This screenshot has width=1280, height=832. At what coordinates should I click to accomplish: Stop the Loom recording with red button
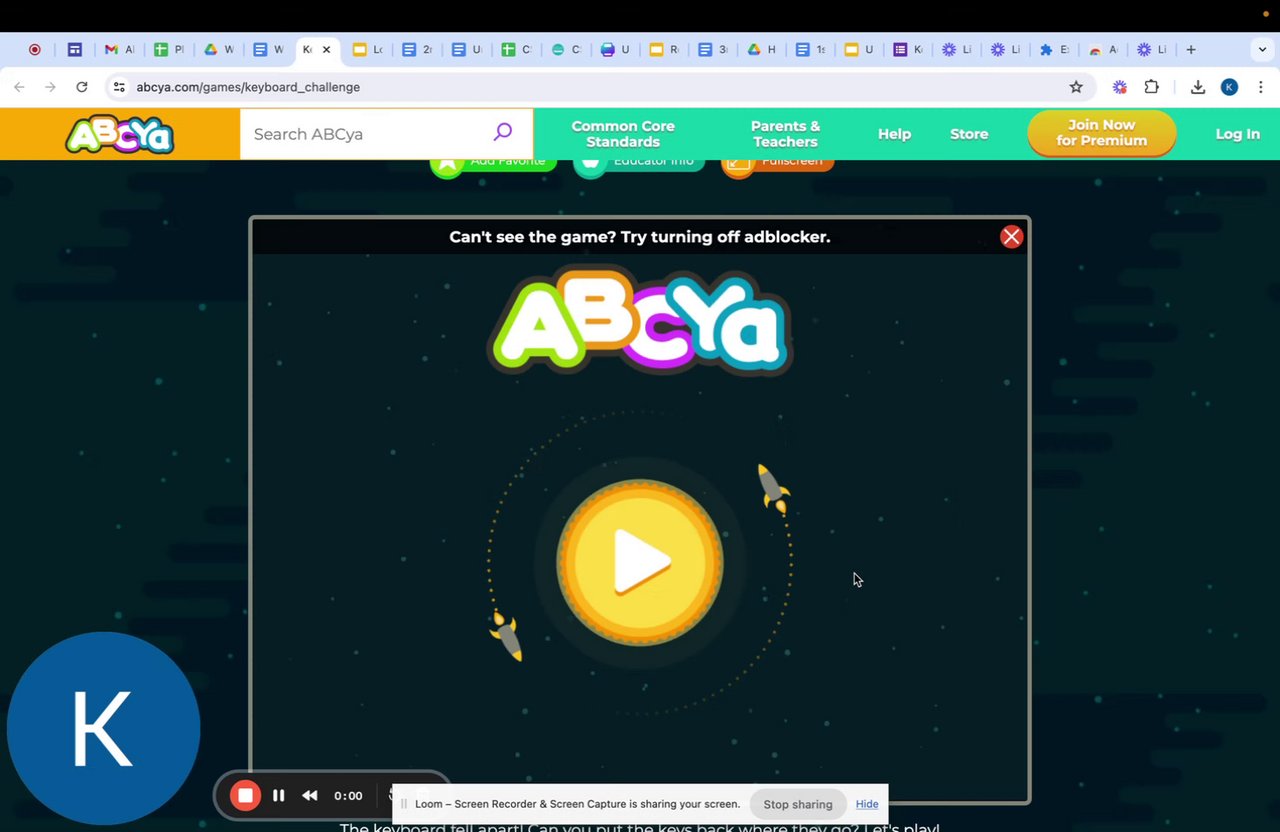coord(245,796)
